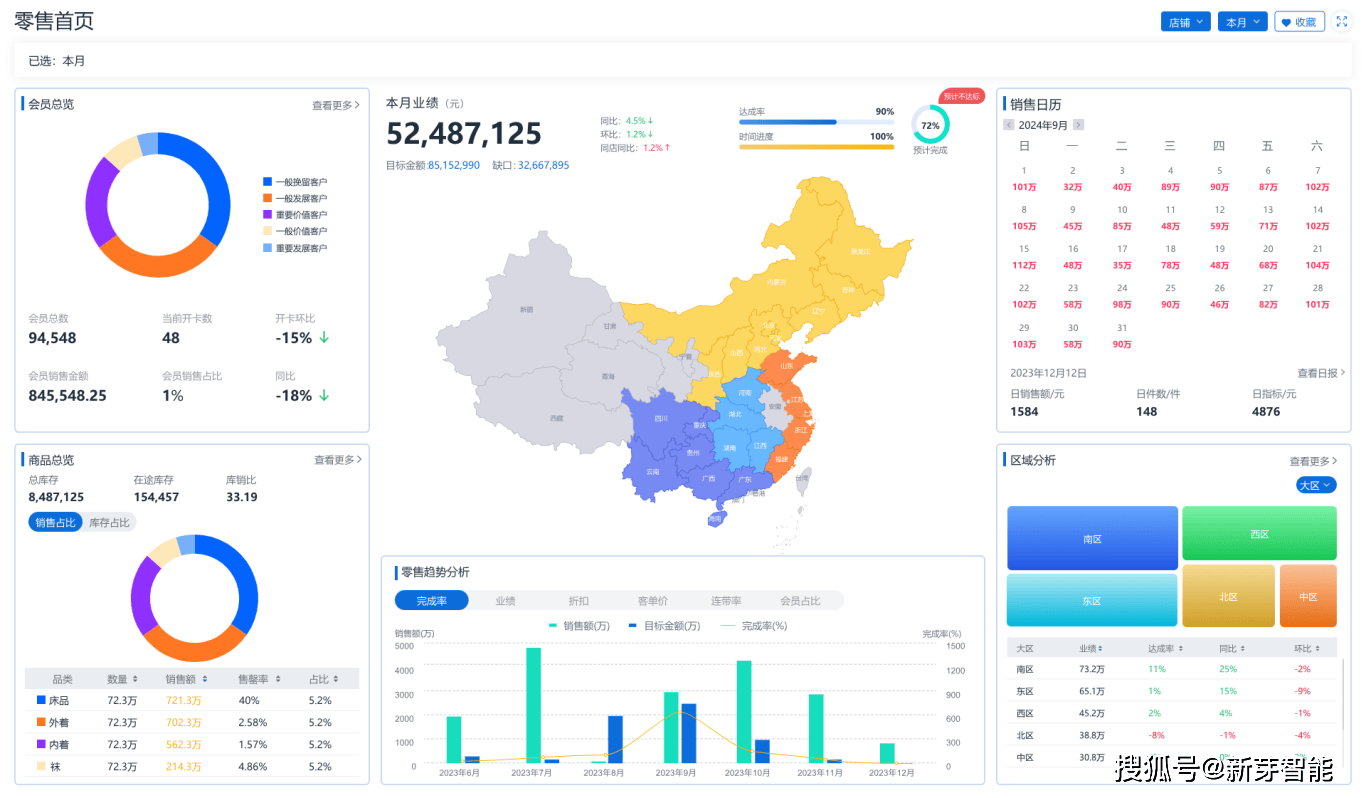1366x798 pixels.
Task: Click the fullscreen expand icon at top right
Action: 1342,22
